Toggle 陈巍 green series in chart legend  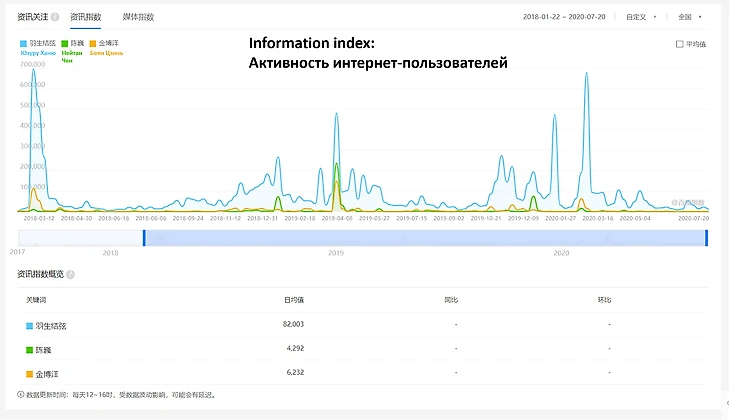(73, 43)
